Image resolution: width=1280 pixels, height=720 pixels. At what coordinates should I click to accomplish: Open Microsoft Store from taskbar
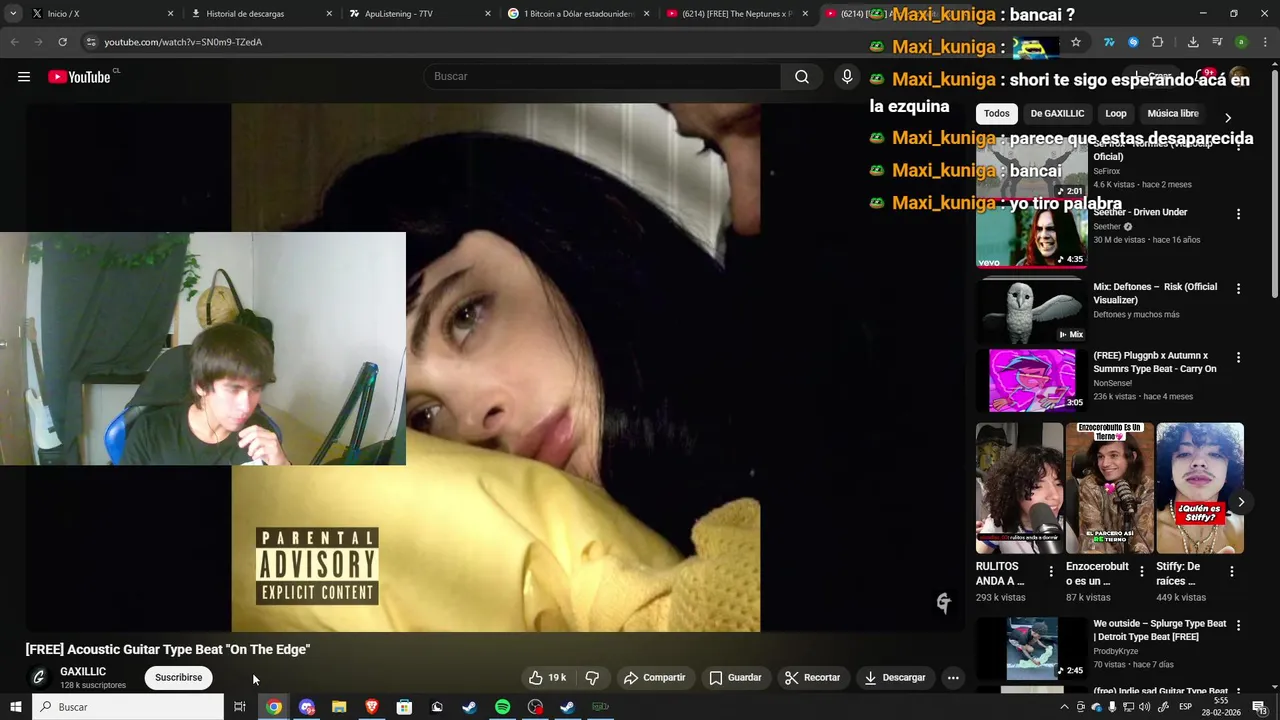click(x=404, y=707)
